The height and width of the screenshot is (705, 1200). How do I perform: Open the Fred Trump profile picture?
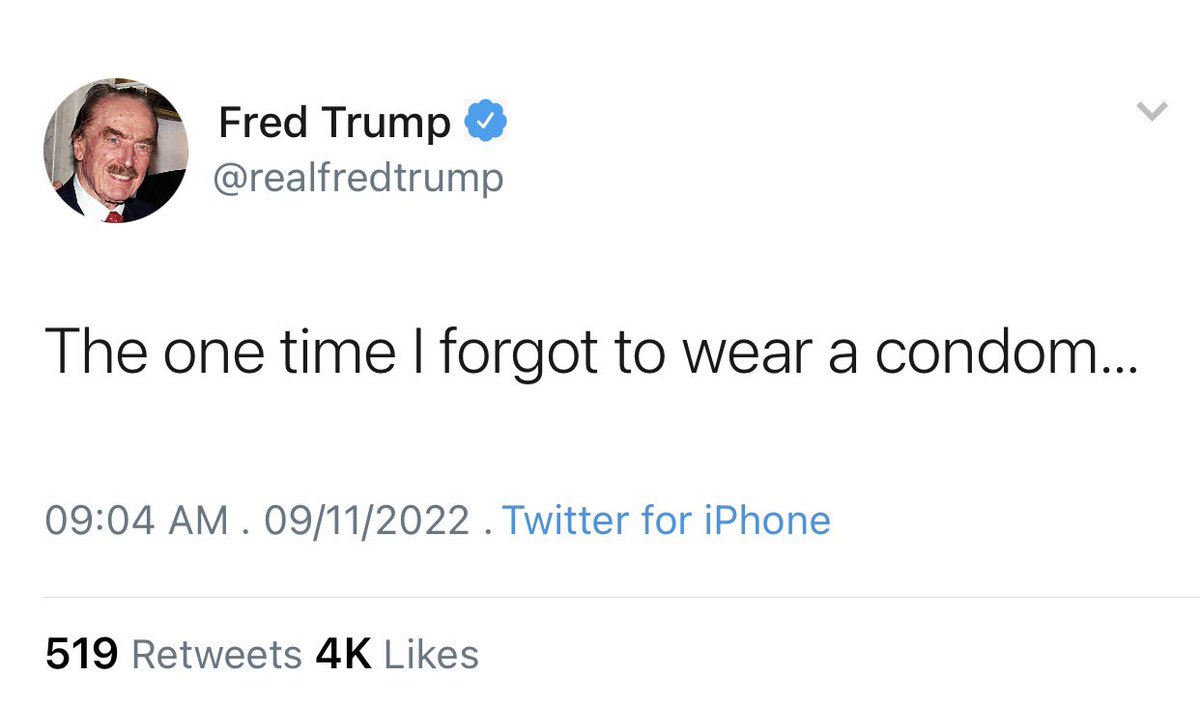pos(116,150)
